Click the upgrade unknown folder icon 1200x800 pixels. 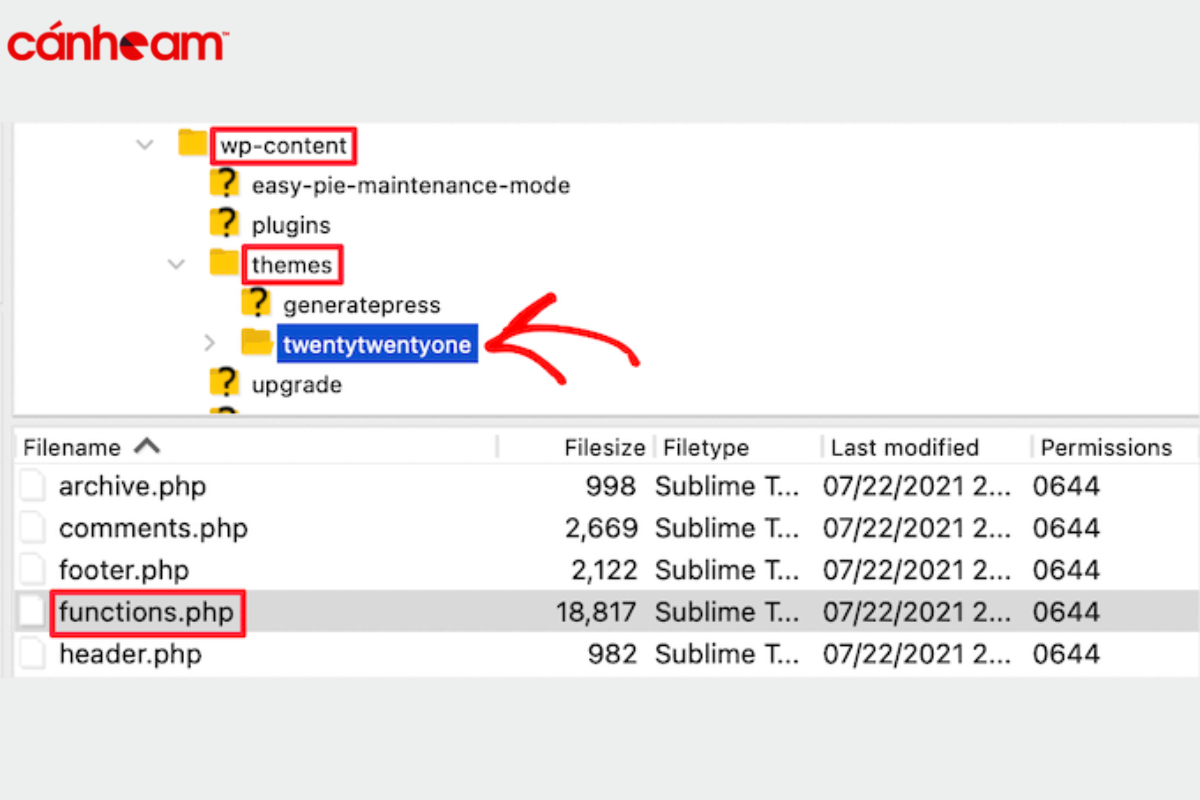click(225, 383)
